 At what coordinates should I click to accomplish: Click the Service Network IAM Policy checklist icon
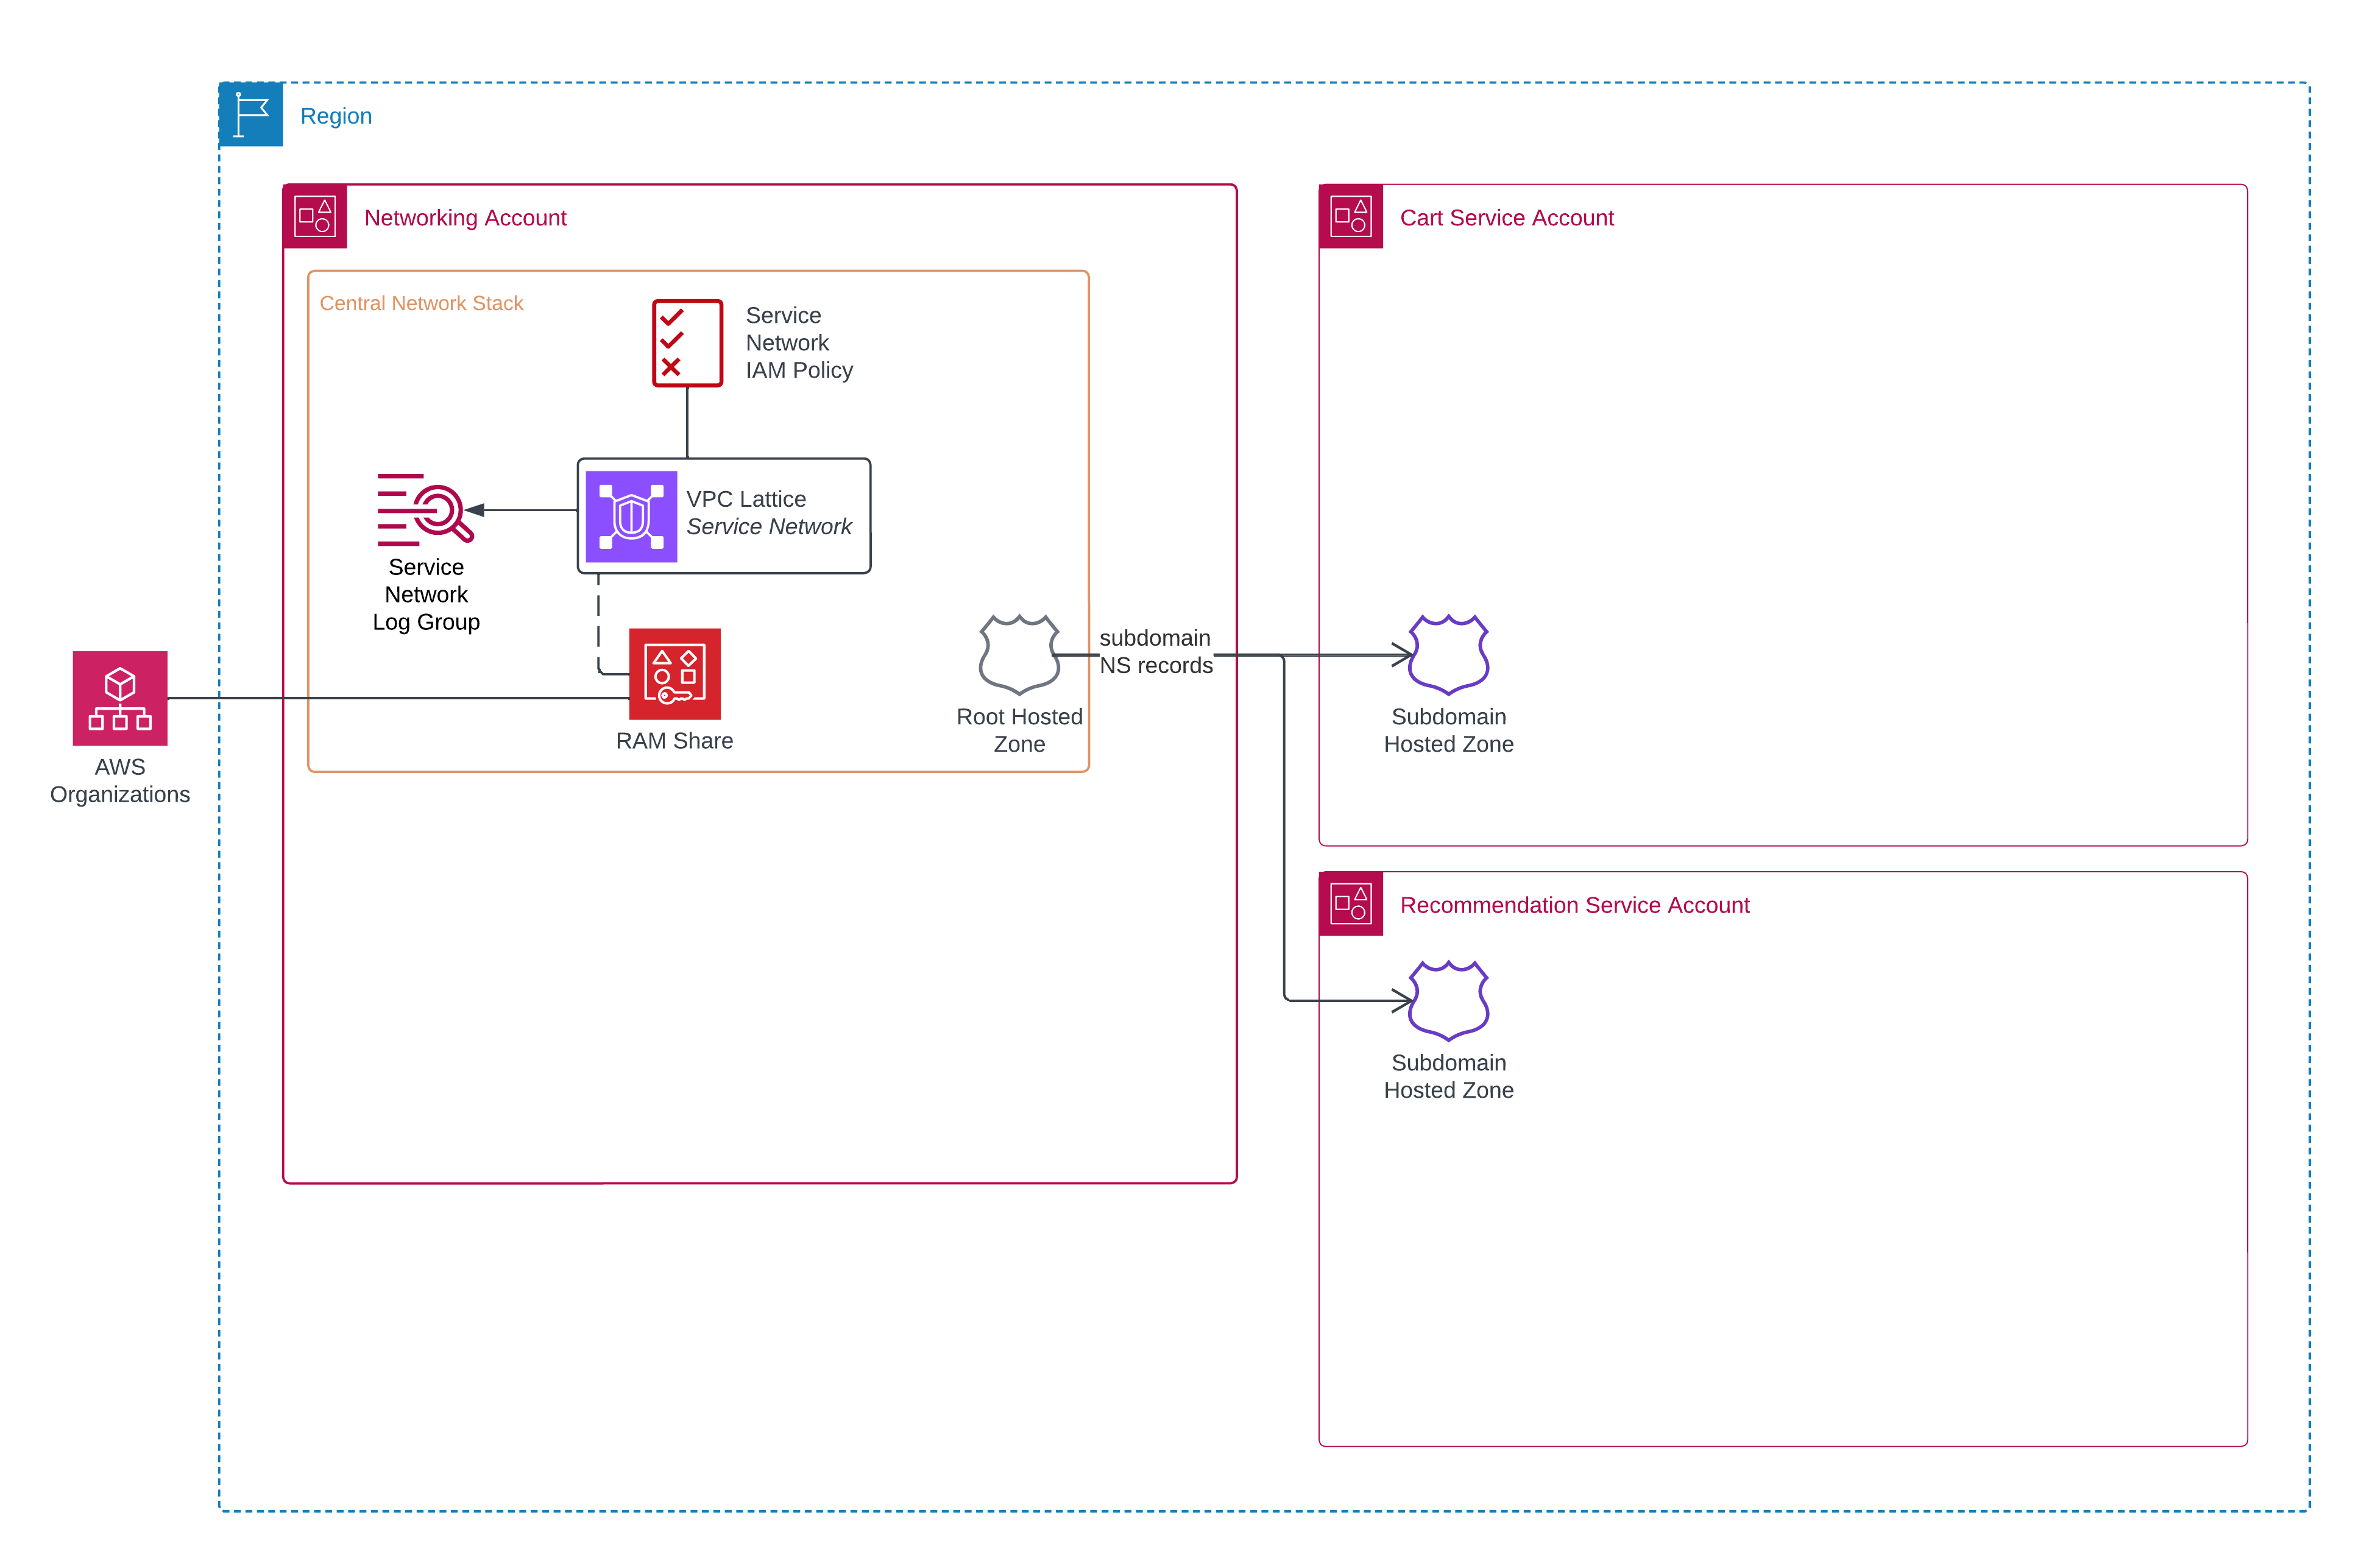[x=687, y=343]
